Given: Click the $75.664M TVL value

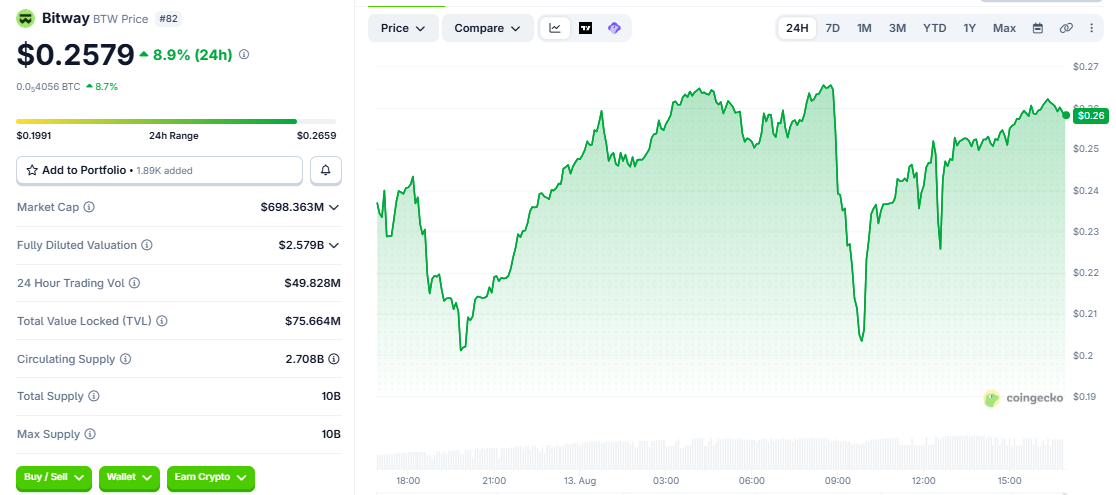Looking at the screenshot, I should point(312,321).
